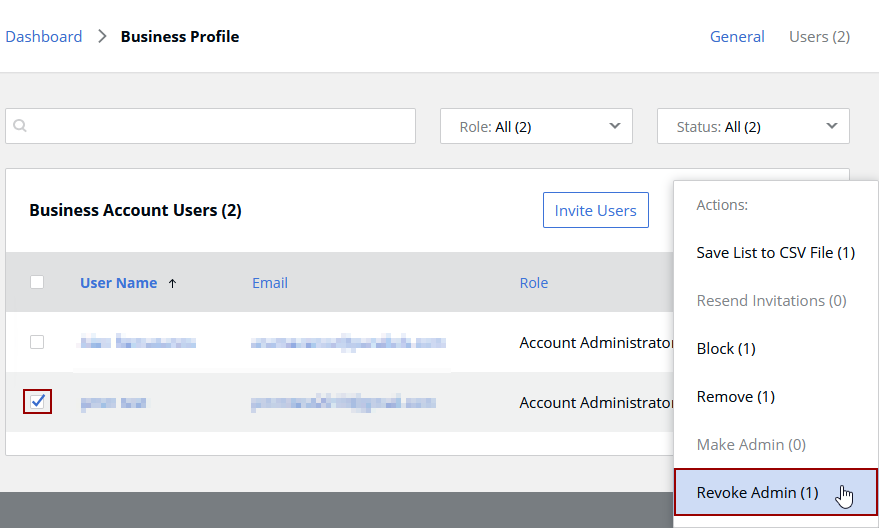Screen dimensions: 879x528
Task: Toggle the select-all users header checkbox
Action: 37,283
